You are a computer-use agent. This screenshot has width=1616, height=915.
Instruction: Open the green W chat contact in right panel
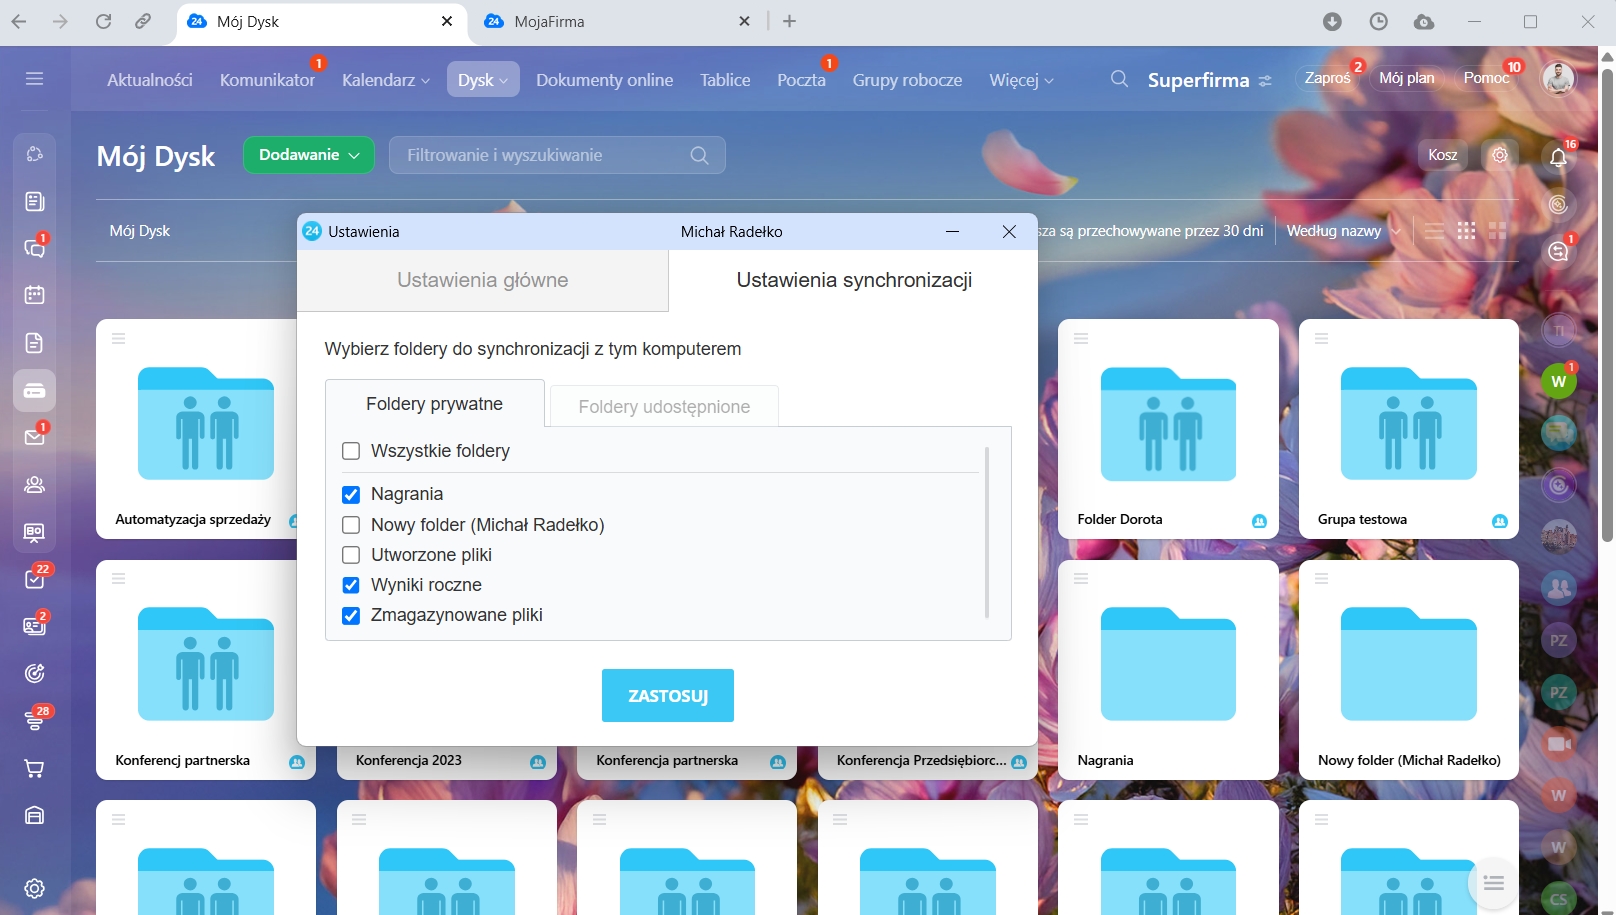tap(1558, 381)
